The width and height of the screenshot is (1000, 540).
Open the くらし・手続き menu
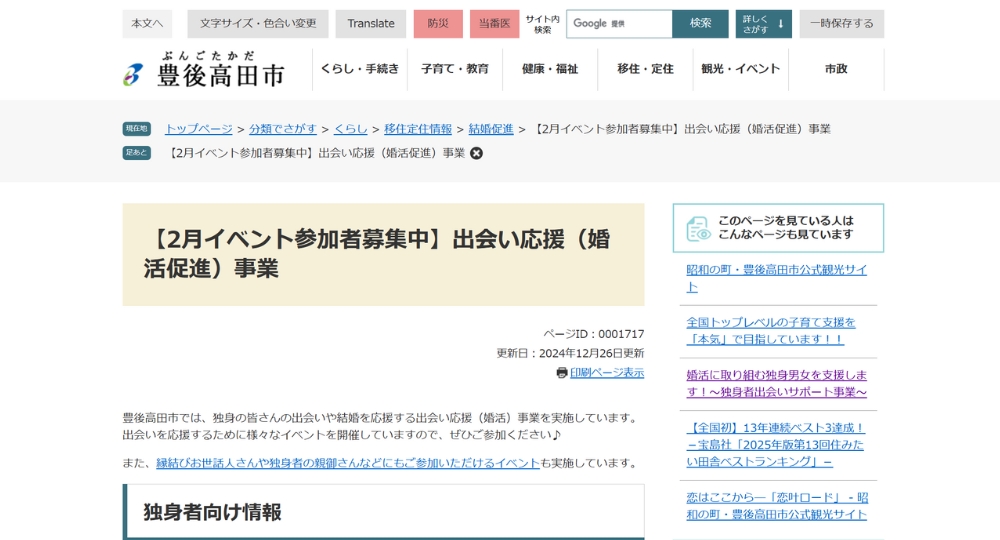coord(360,69)
